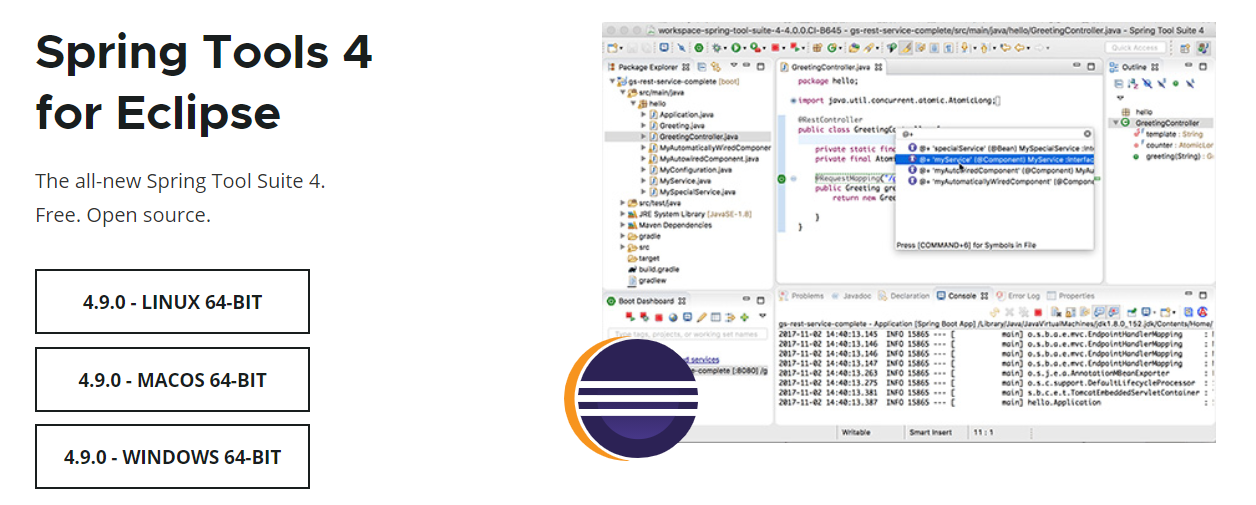The image size is (1256, 505).
Task: Switch to the Error Log tab
Action: tap(1018, 296)
